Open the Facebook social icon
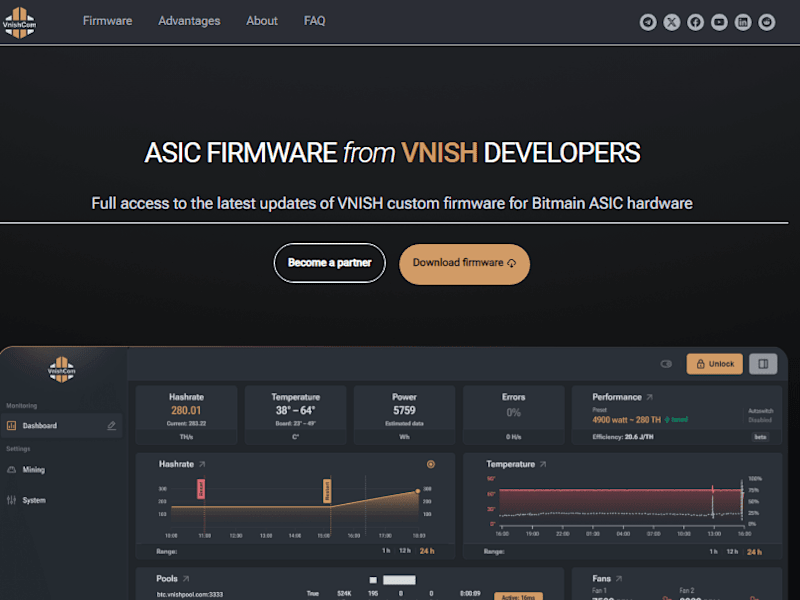Image resolution: width=800 pixels, height=600 pixels. coord(695,22)
